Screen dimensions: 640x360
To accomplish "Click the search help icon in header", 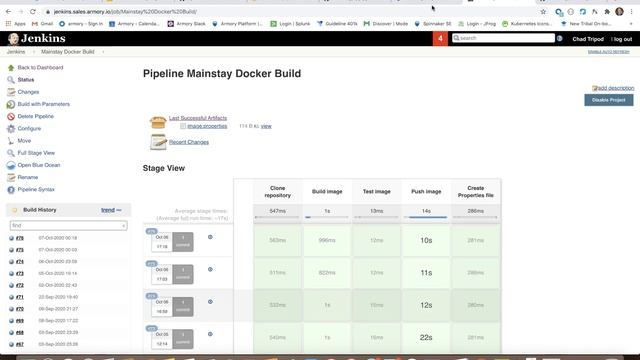I will pyautogui.click(x=560, y=38).
